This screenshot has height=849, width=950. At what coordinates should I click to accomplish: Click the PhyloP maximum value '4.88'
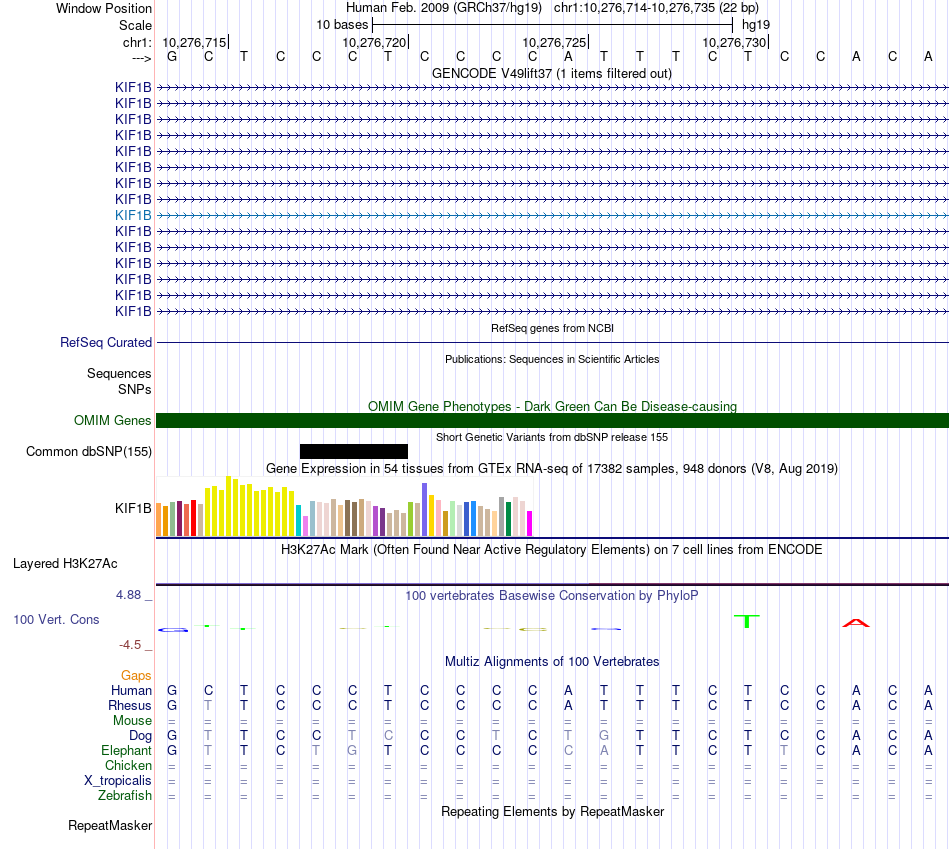click(x=128, y=595)
